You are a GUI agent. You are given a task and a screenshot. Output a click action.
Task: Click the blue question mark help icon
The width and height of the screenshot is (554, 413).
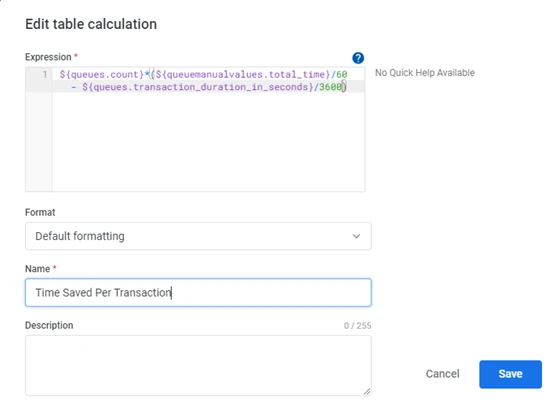tap(358, 58)
